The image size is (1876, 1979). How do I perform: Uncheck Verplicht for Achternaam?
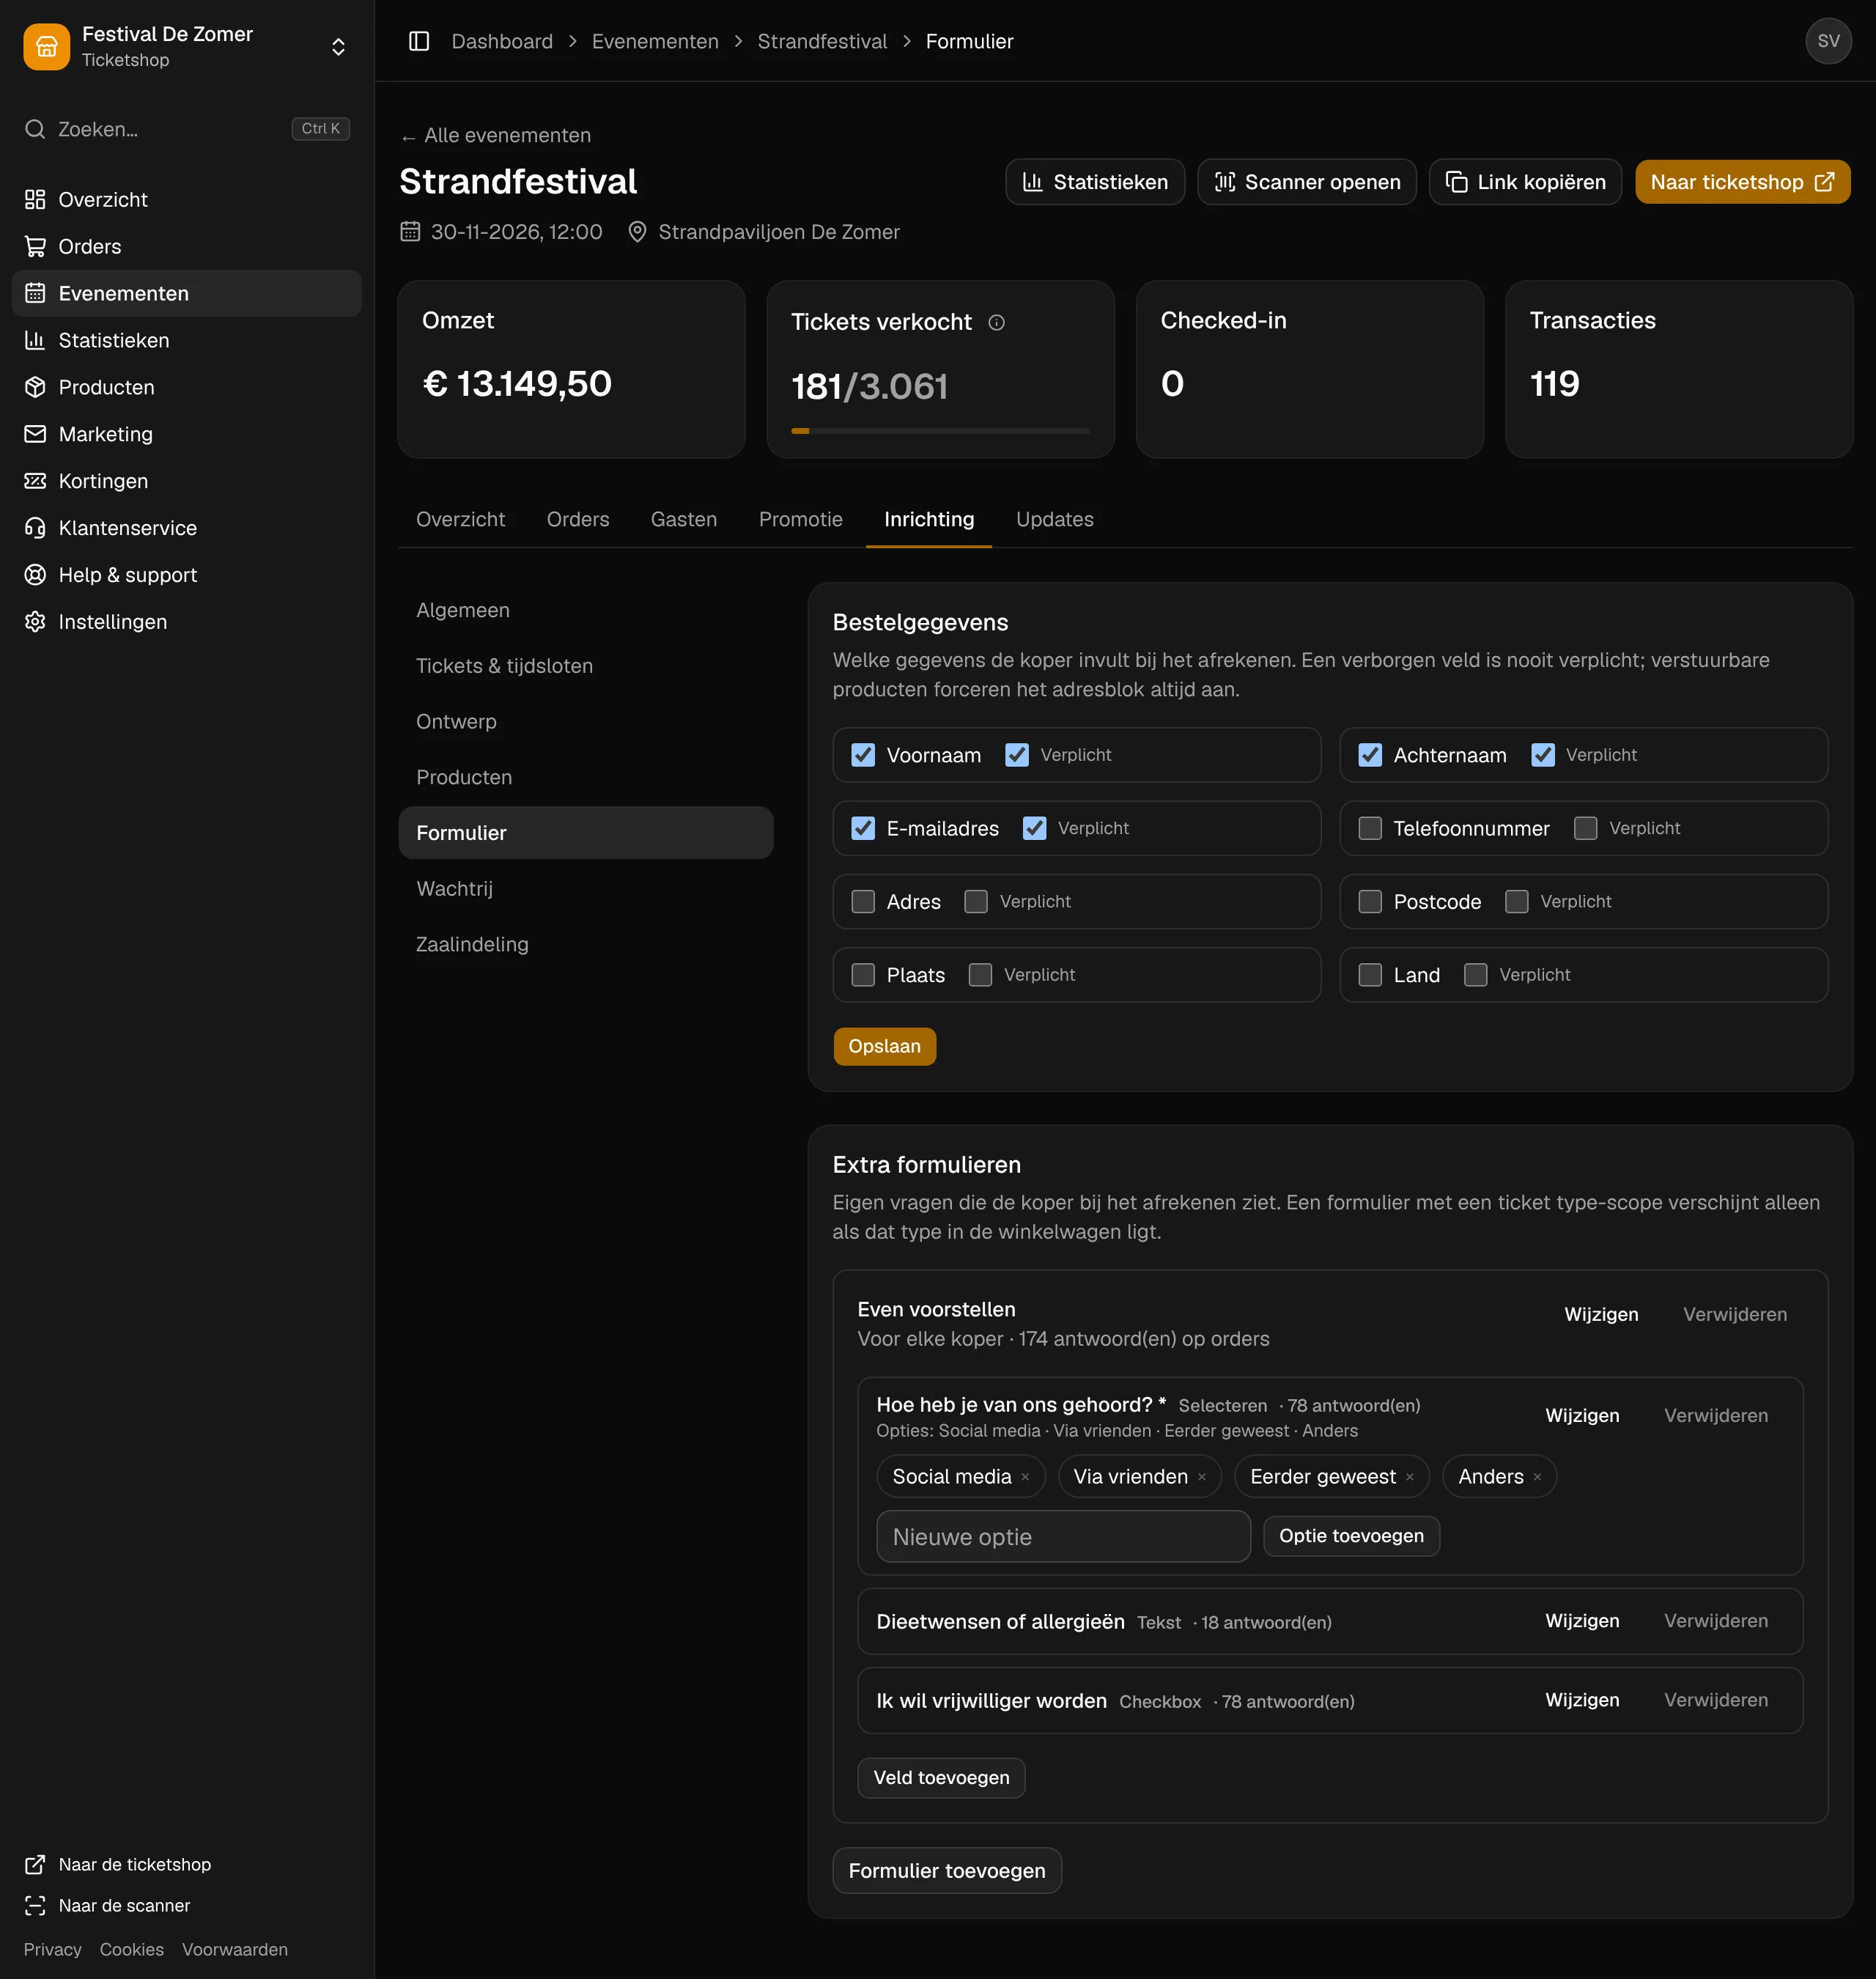point(1542,755)
